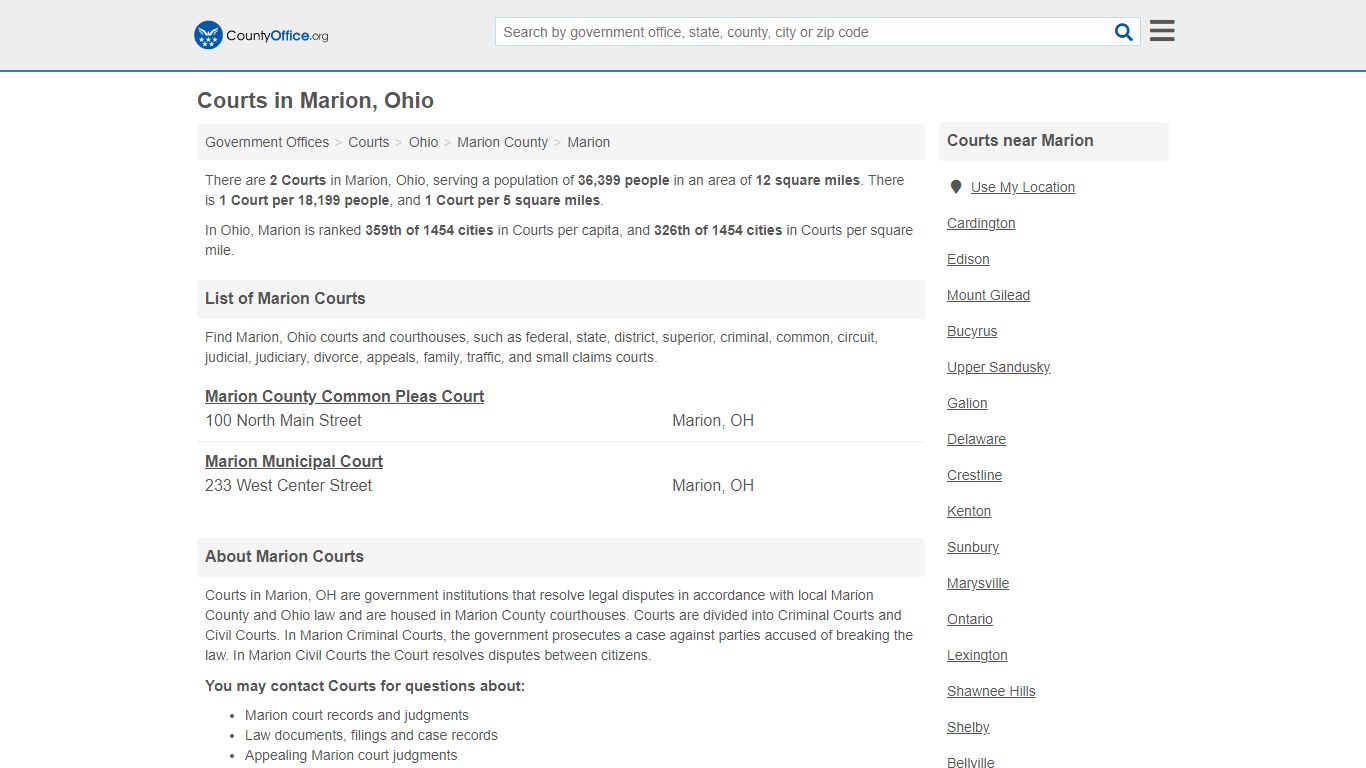1366x768 pixels.
Task: Navigate to Ohio via breadcrumb
Action: (423, 142)
